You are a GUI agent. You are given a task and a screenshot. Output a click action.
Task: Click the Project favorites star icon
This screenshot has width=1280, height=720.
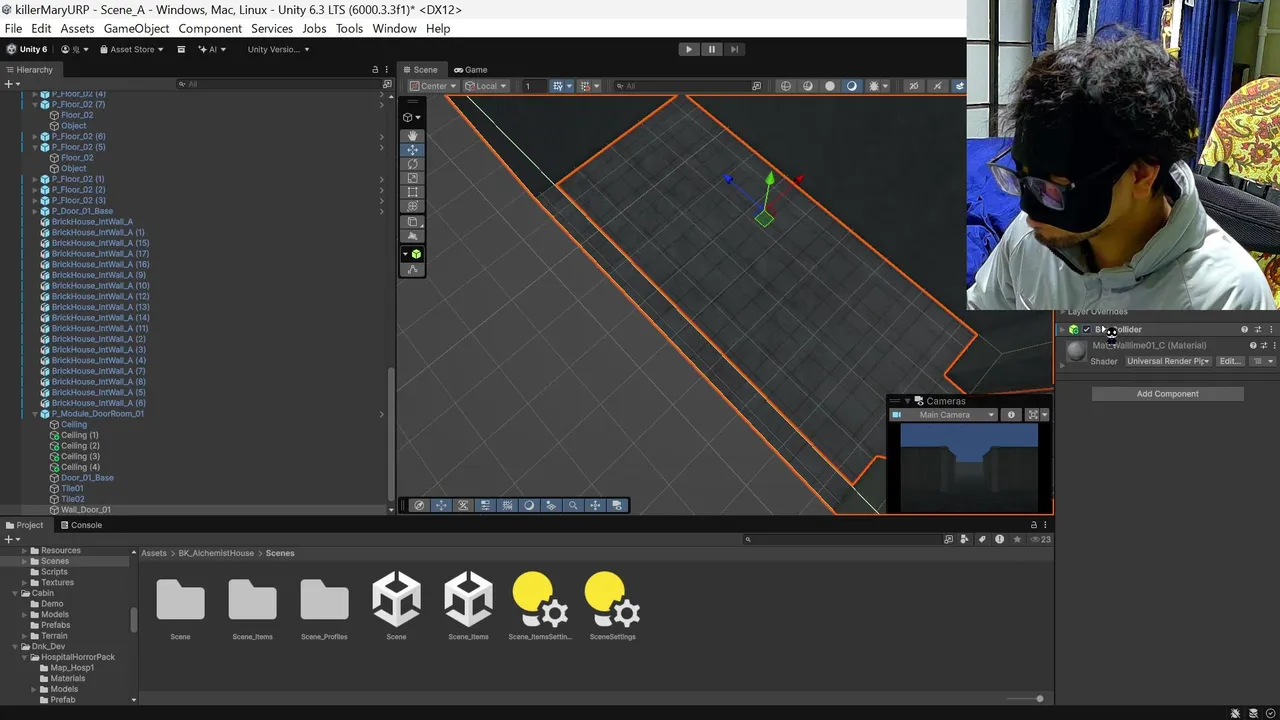[x=1017, y=539]
